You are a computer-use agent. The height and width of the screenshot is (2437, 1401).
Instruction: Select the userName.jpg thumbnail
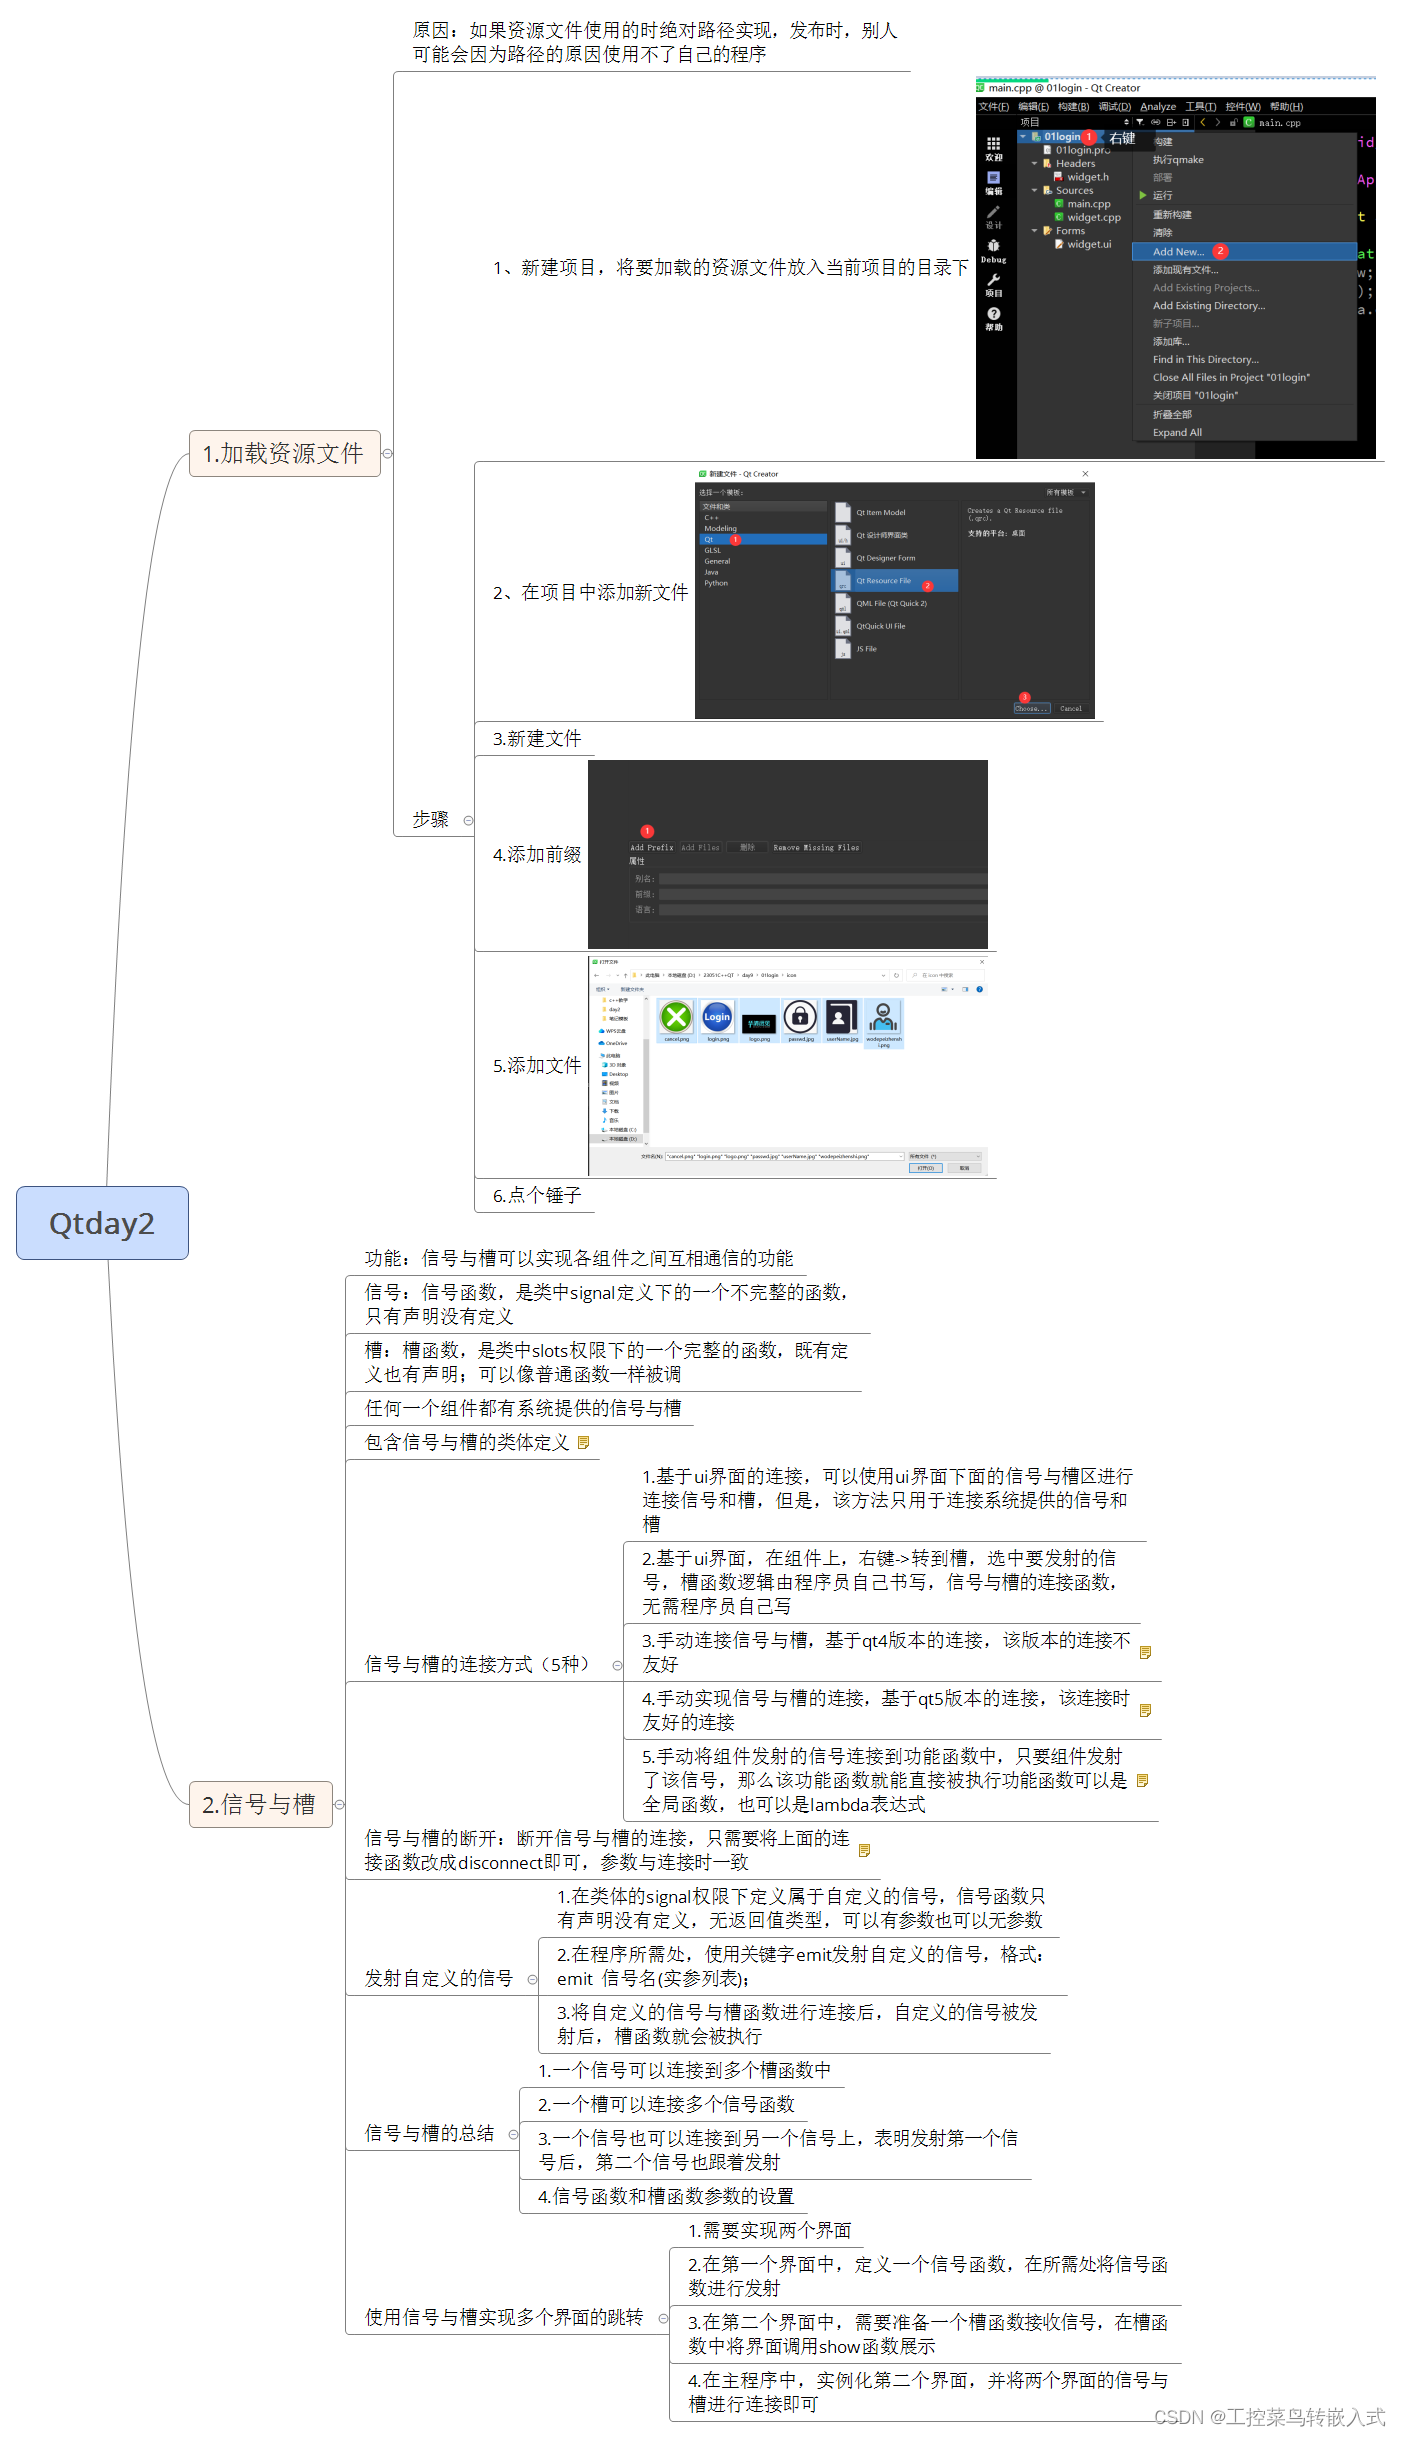(x=841, y=1021)
